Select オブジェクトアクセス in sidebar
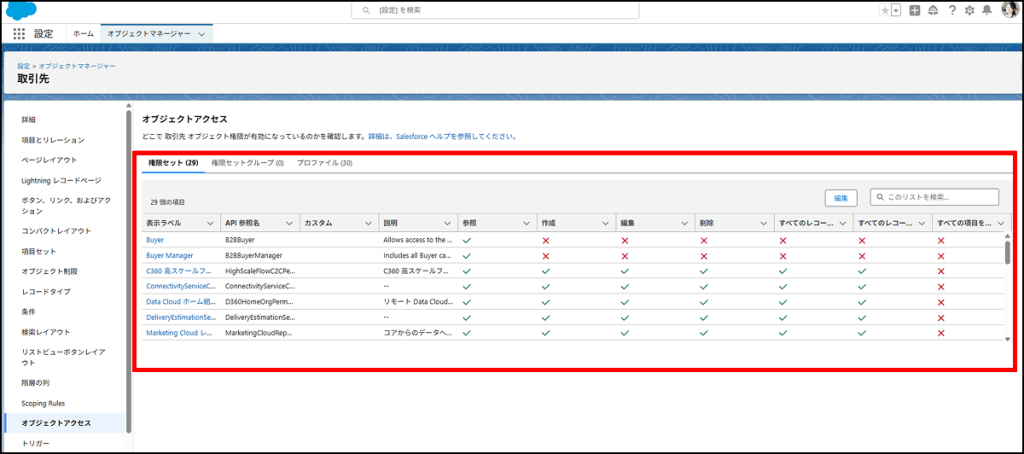This screenshot has height=454, width=1024. pos(56,423)
